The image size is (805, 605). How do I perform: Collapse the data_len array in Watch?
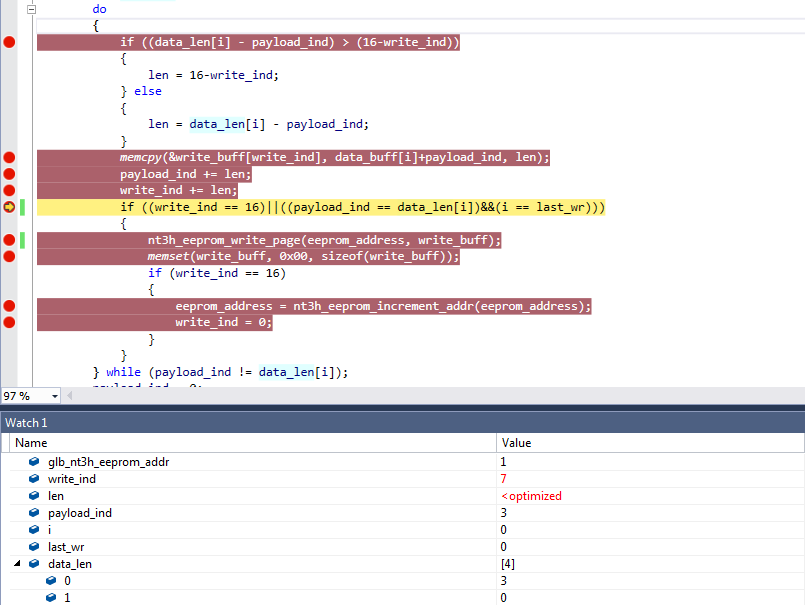17,563
